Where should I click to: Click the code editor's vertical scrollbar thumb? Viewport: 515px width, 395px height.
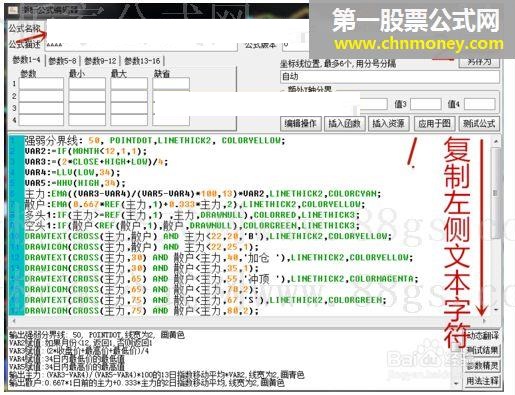[x=496, y=193]
